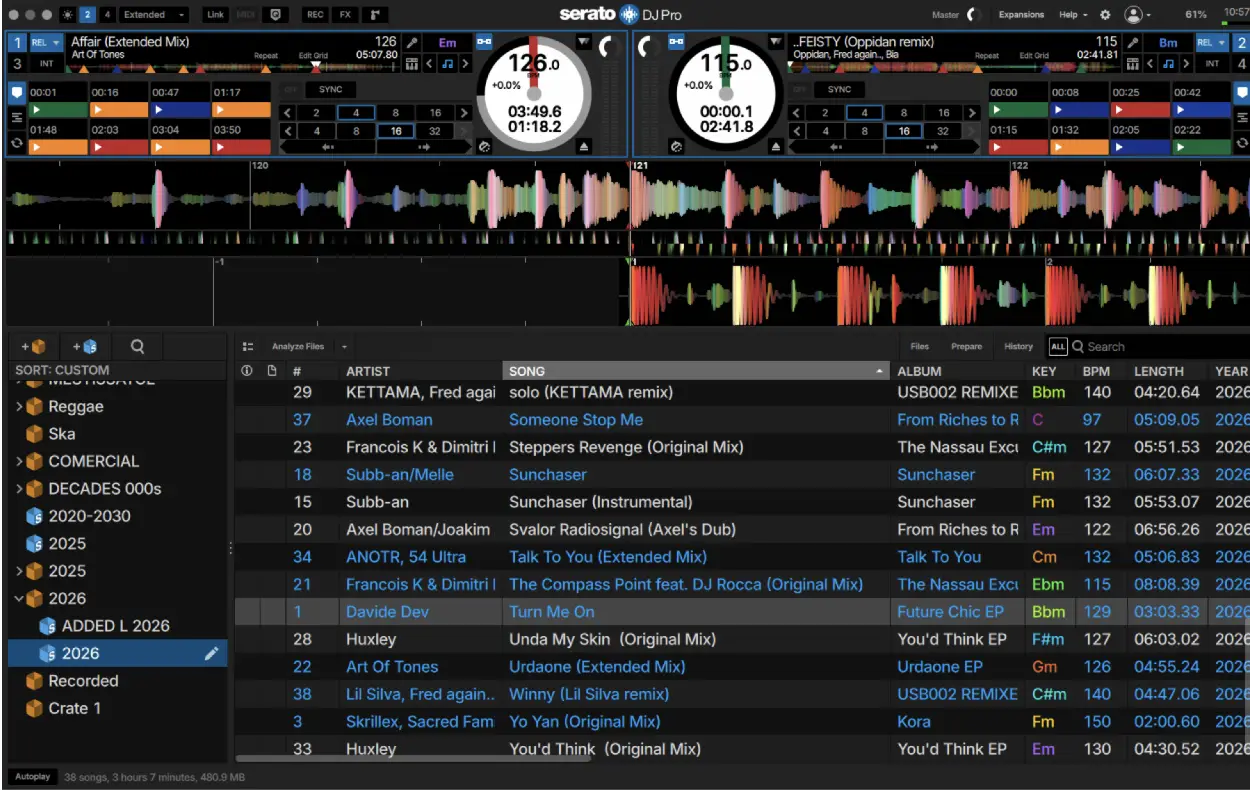This screenshot has height=790, width=1250.
Task: Click left deck eject icon
Action: [x=584, y=147]
